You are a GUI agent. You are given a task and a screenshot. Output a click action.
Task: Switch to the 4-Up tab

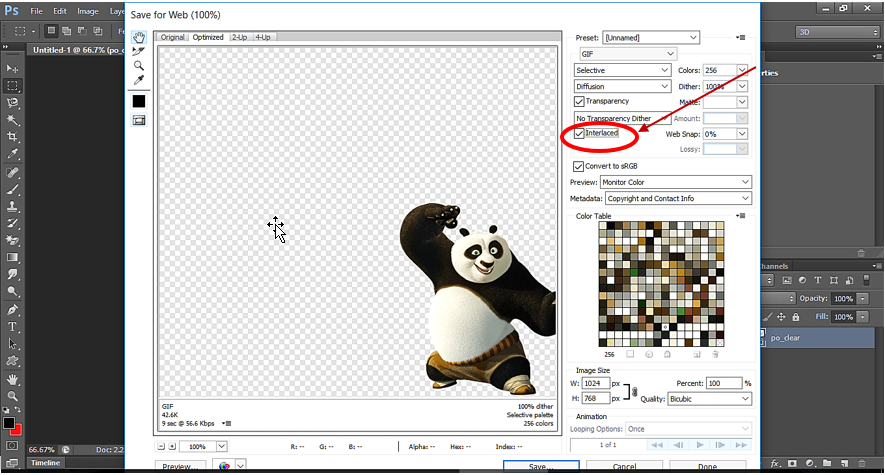click(263, 37)
